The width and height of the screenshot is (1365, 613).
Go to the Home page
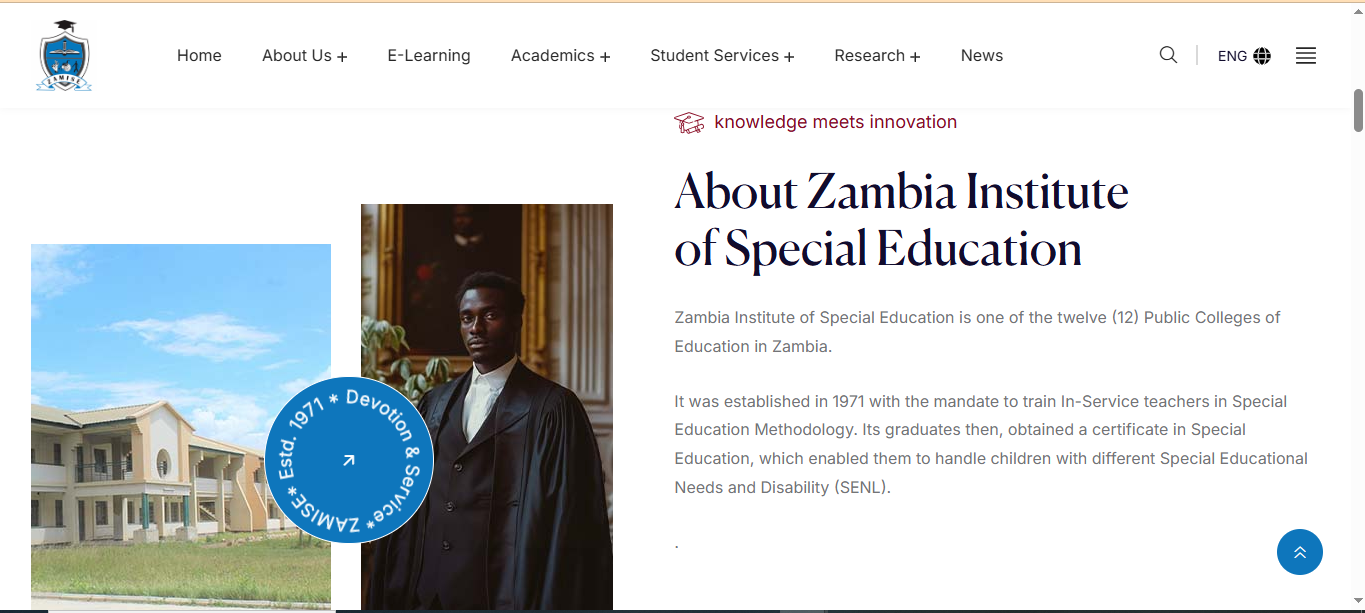coord(199,56)
